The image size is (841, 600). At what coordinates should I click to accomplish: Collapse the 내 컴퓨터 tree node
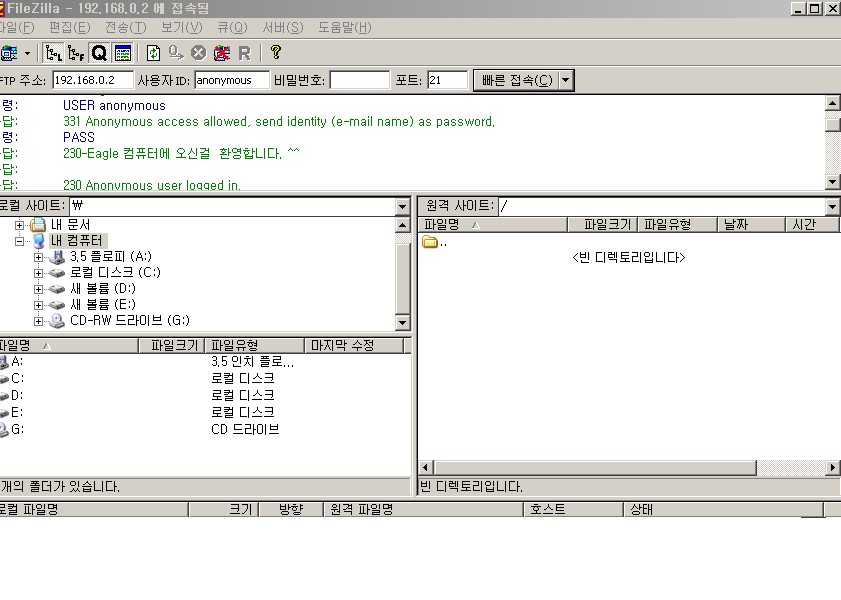click(x=20, y=241)
